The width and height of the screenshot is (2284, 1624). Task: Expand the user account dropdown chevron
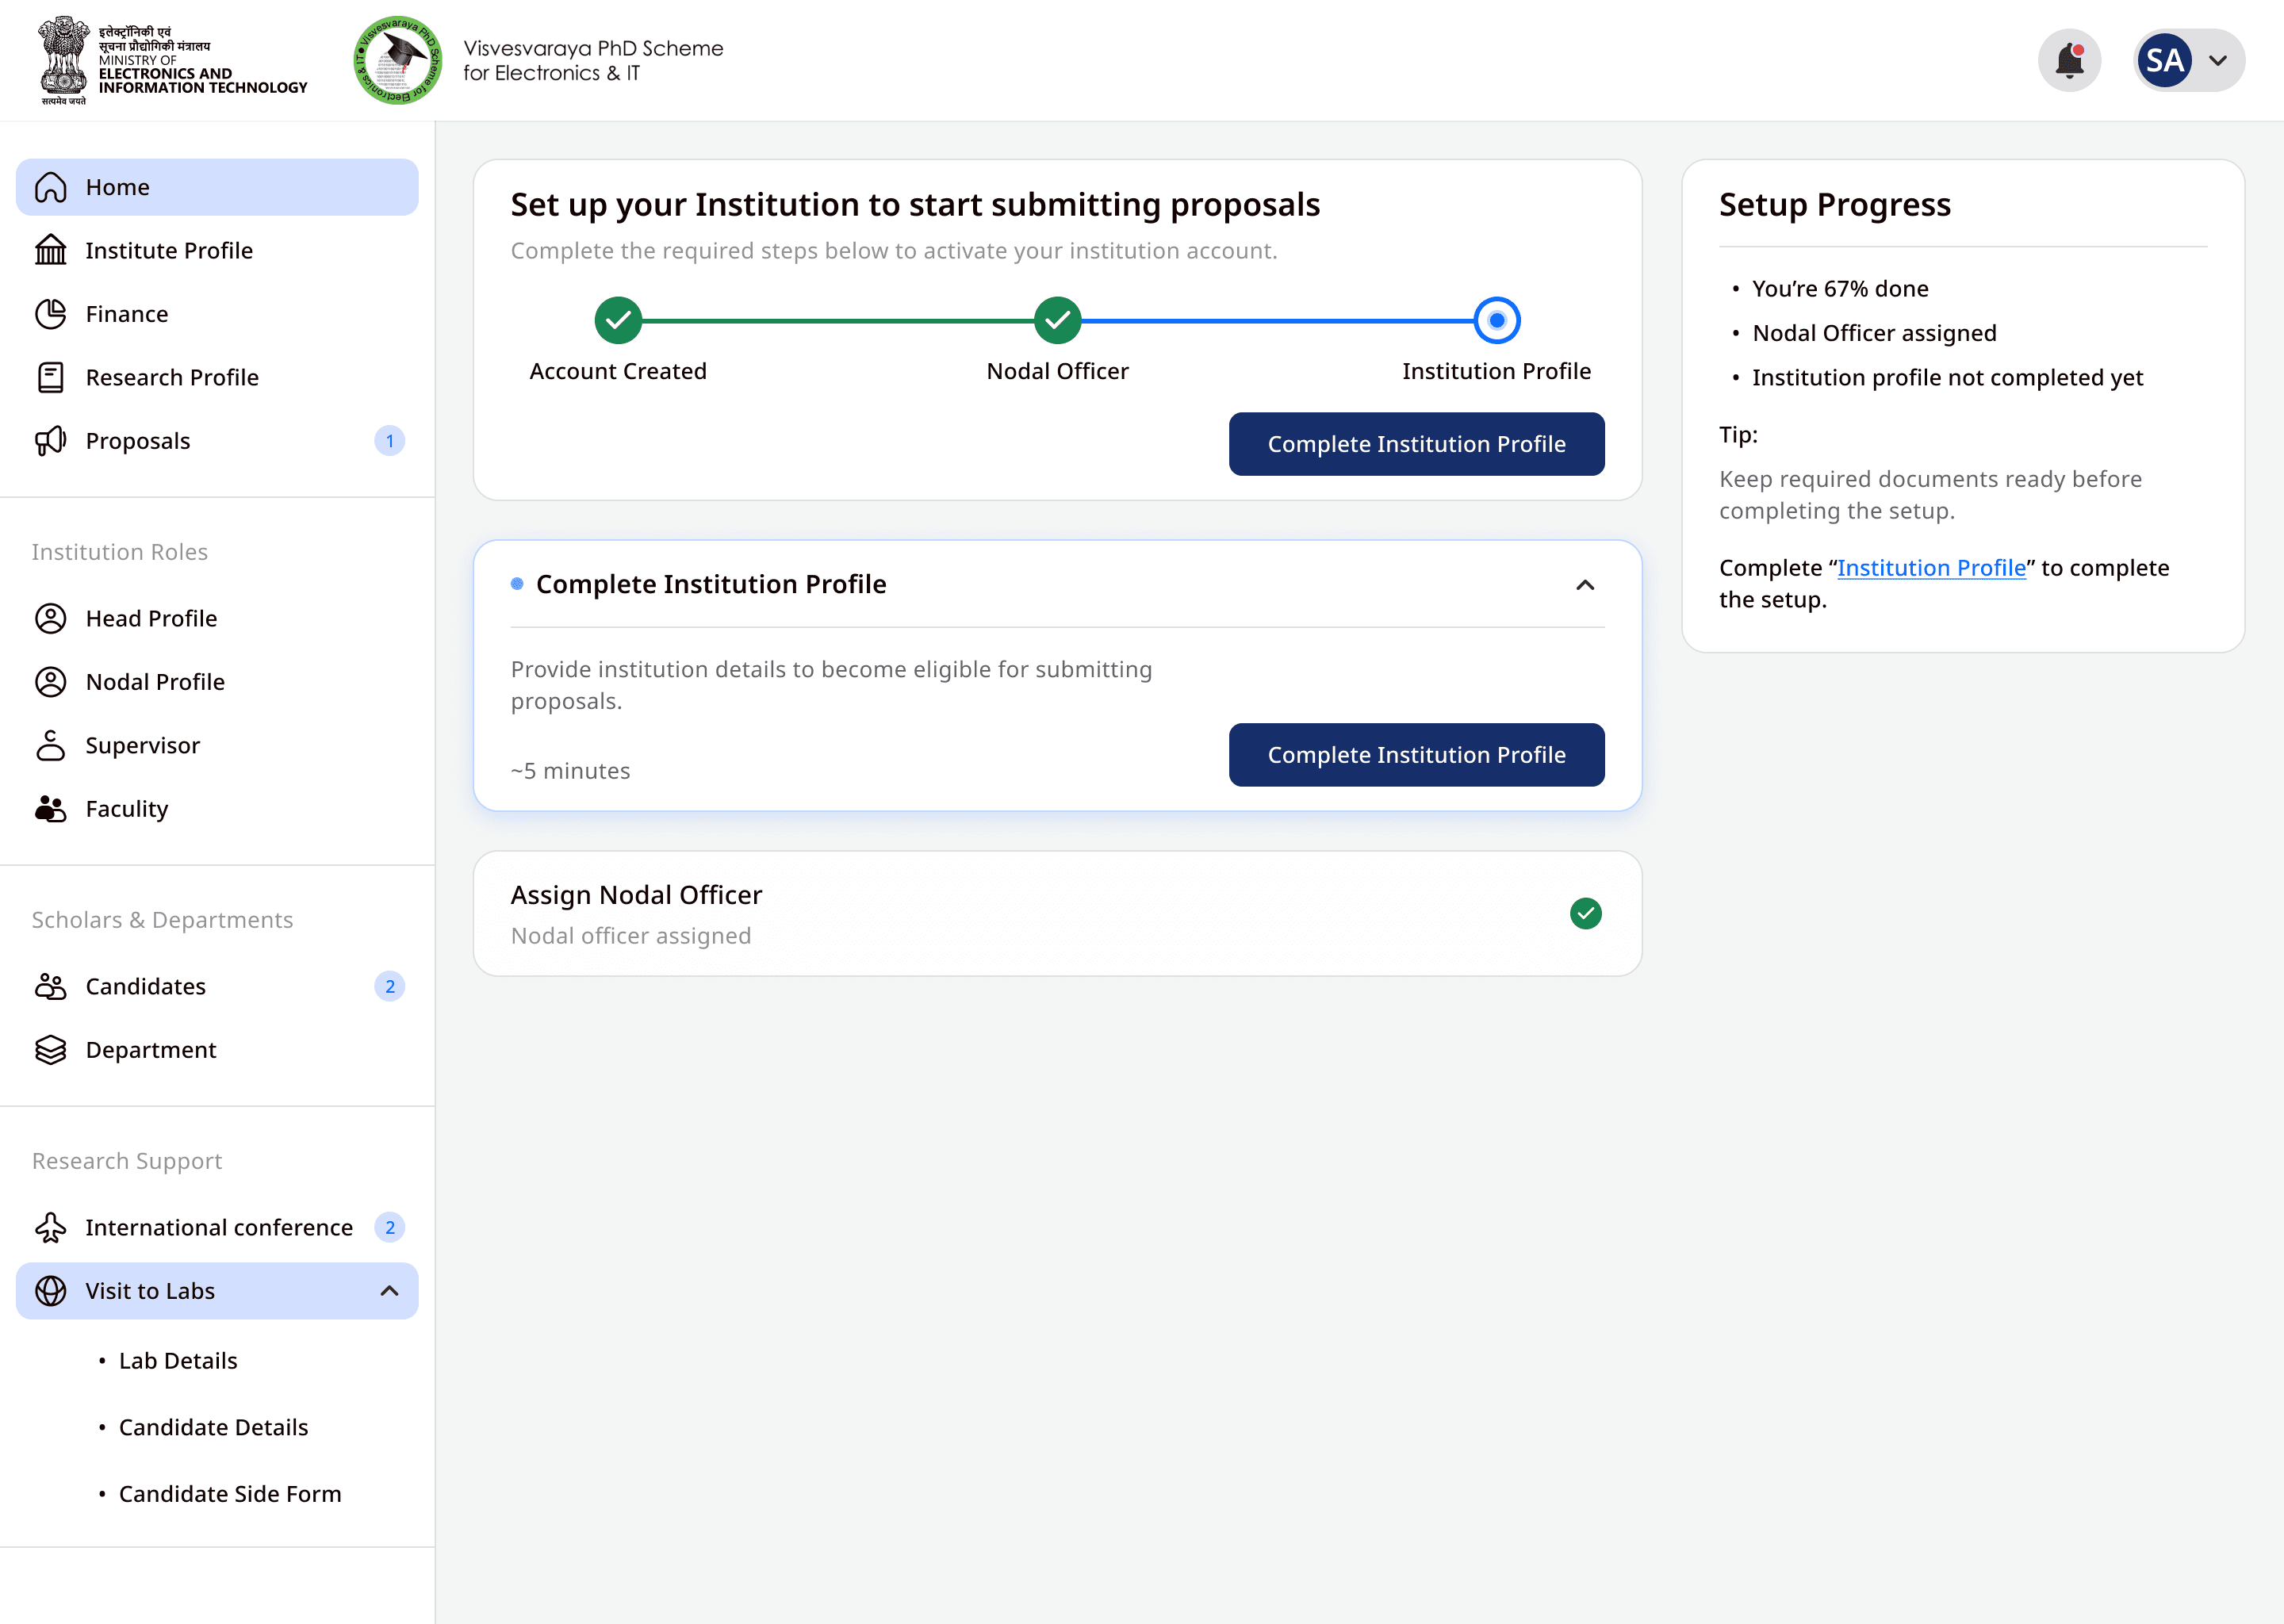pos(2218,61)
